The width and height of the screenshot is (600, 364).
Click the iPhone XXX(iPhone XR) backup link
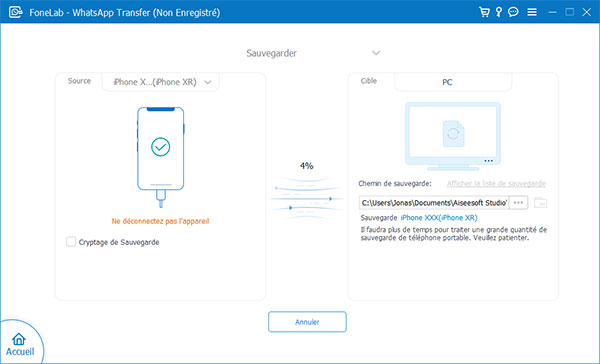coord(439,218)
